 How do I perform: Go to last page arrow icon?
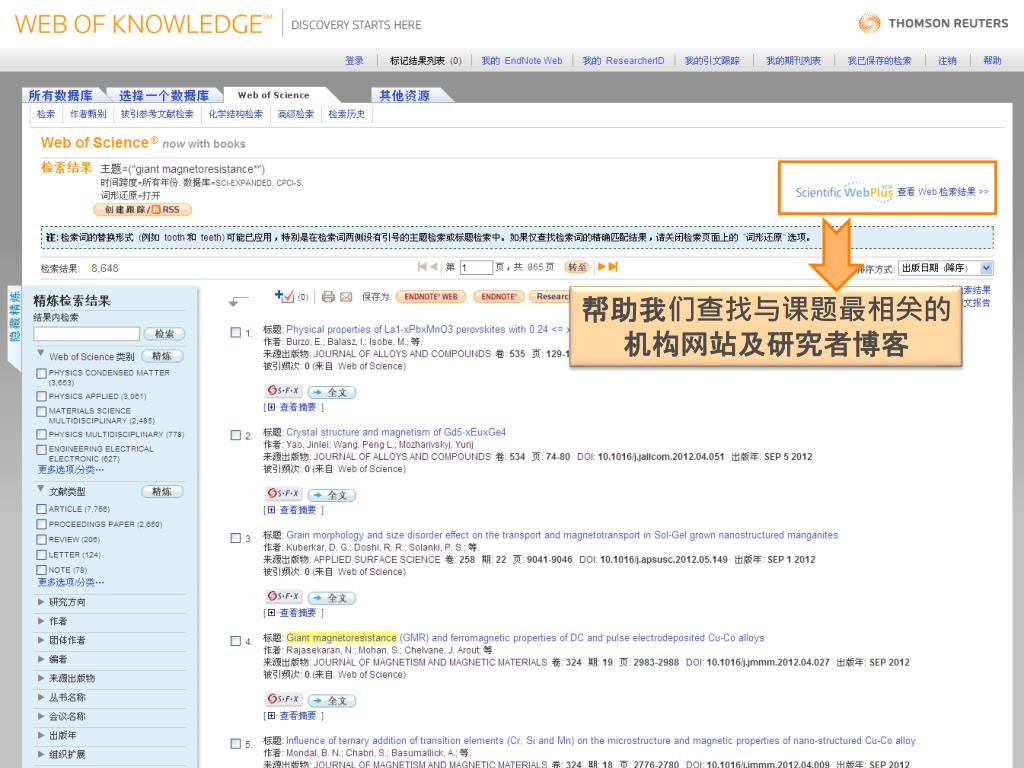click(x=613, y=266)
